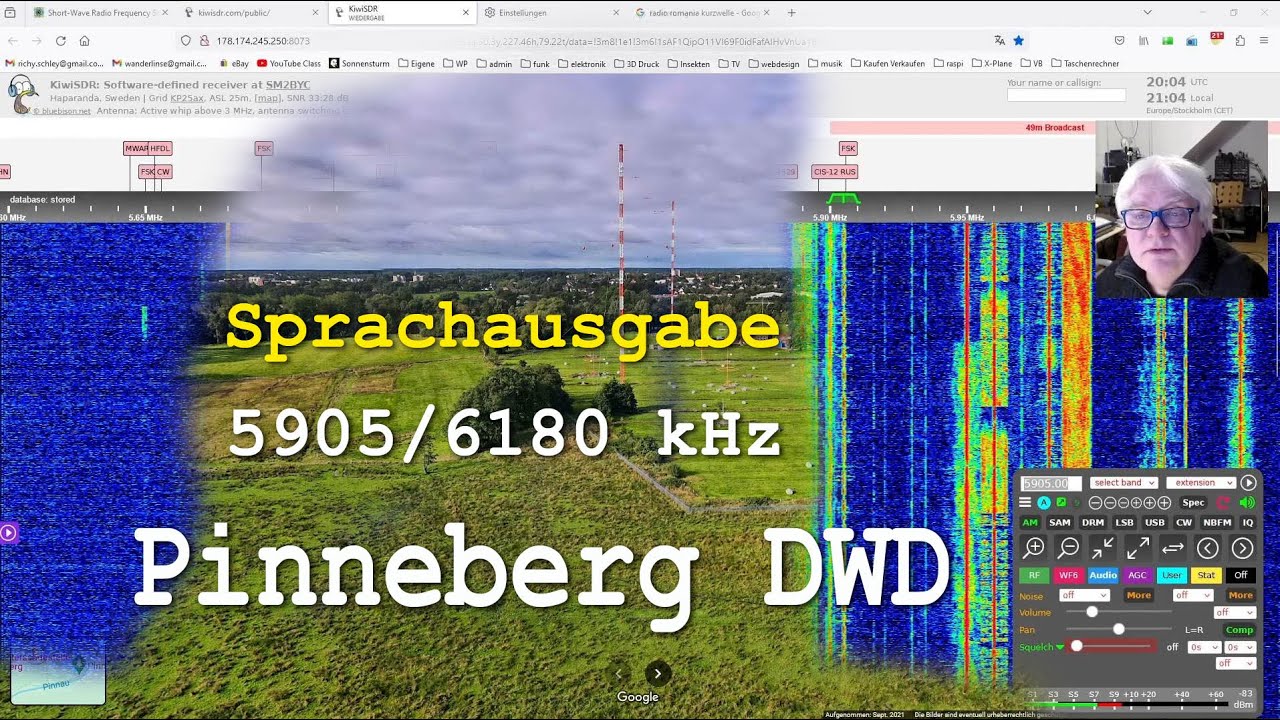1280x720 pixels.
Task: Select SAM demodulation mode
Action: pos(1060,523)
